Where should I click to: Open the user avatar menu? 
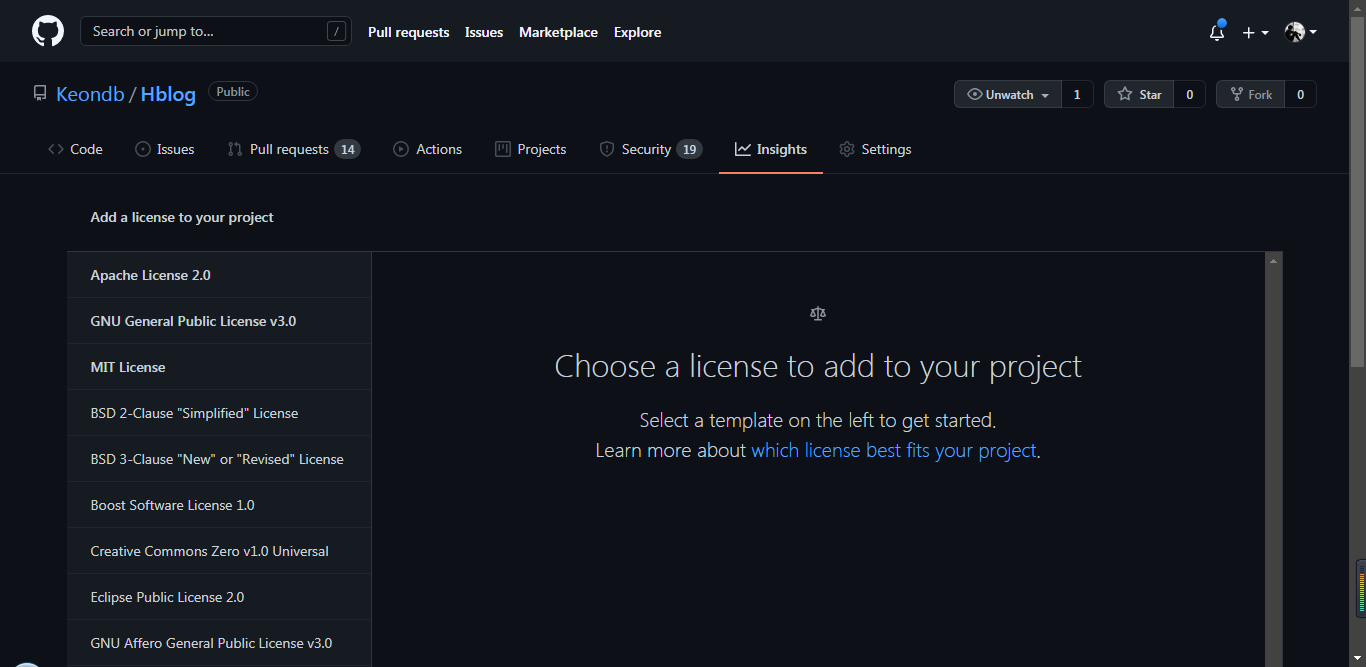pyautogui.click(x=1300, y=32)
